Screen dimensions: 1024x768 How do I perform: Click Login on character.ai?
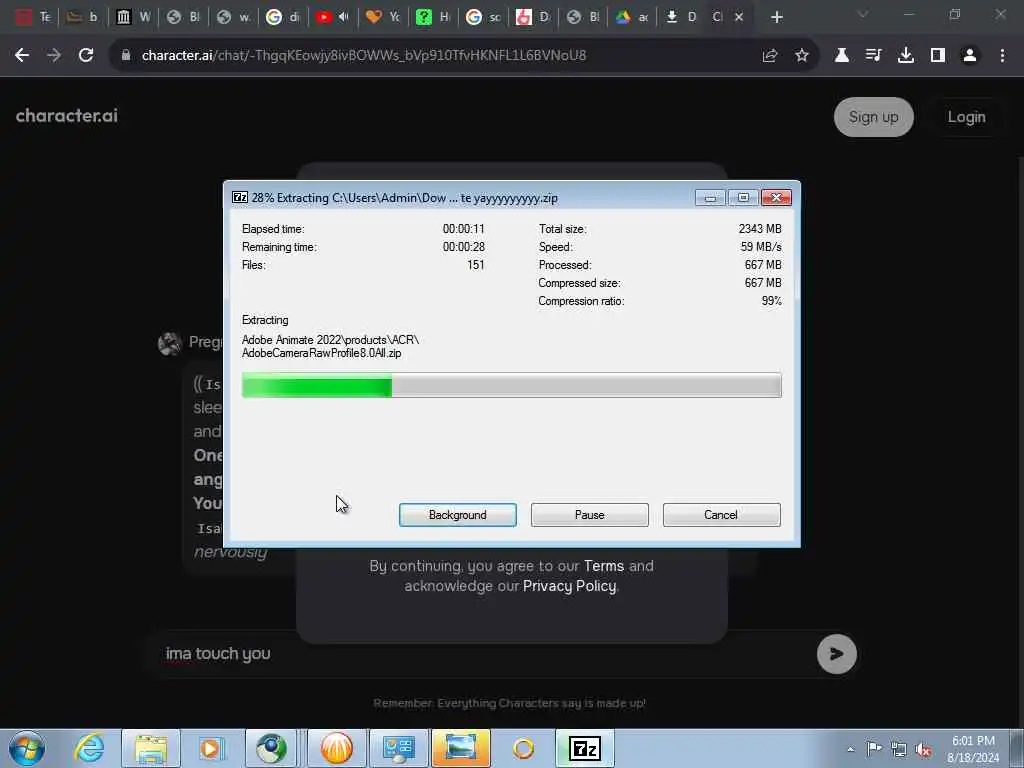pyautogui.click(x=966, y=117)
